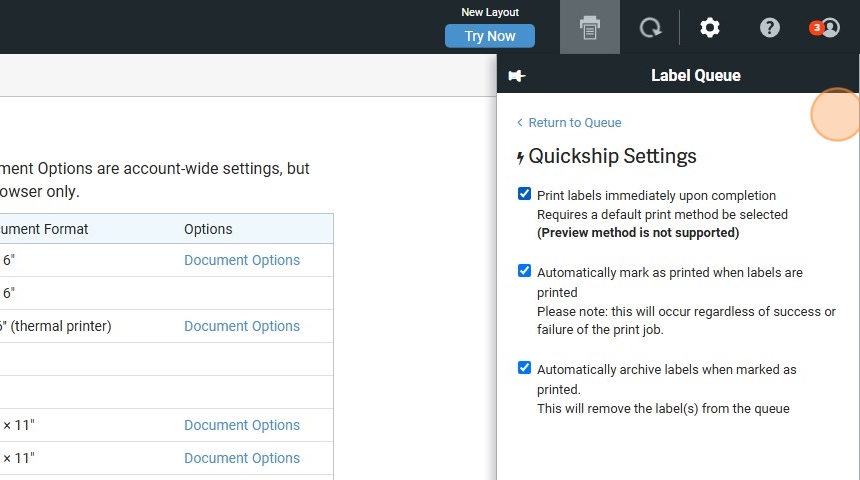Click the back chevron beside Return to Queue
The height and width of the screenshot is (480, 860).
[520, 123]
